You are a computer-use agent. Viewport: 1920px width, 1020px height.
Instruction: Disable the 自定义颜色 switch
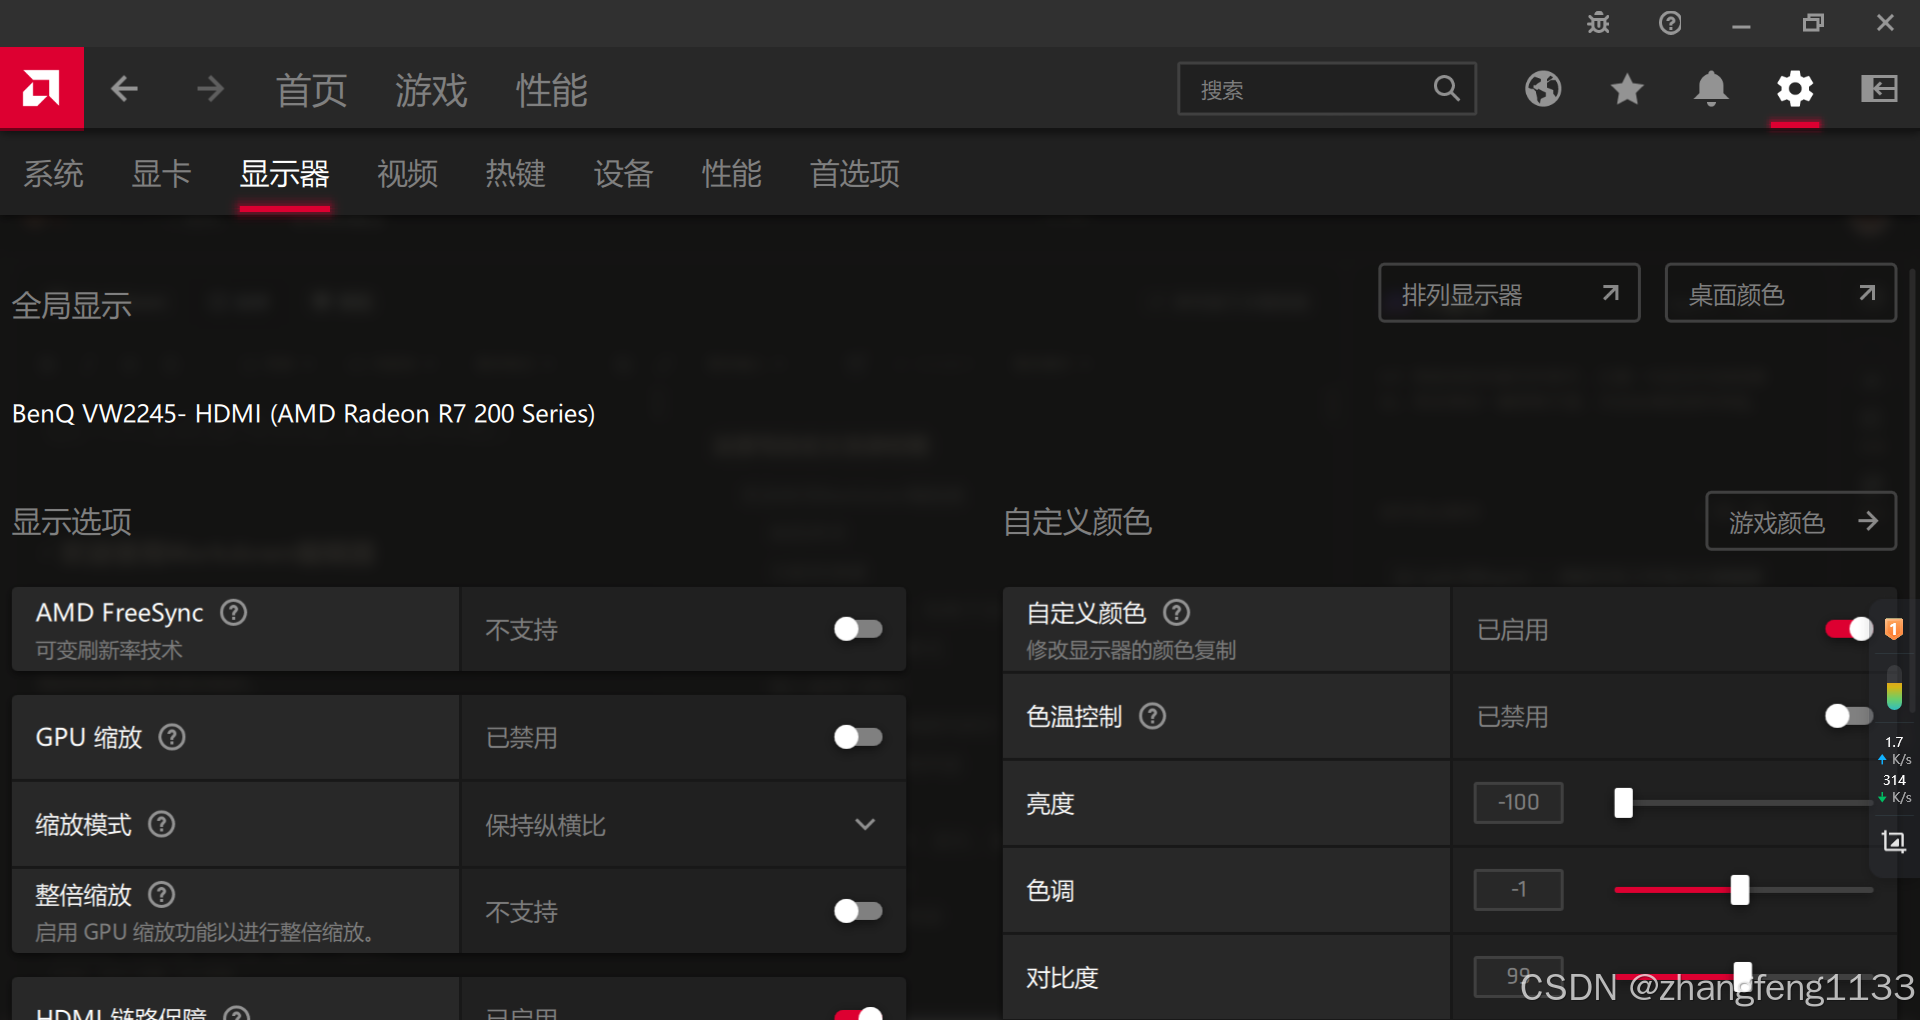pyautogui.click(x=1849, y=629)
